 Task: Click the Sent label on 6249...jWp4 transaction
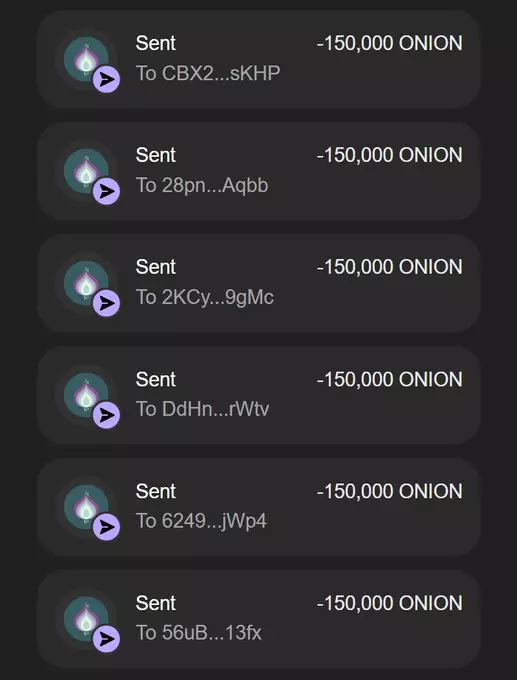(x=156, y=491)
